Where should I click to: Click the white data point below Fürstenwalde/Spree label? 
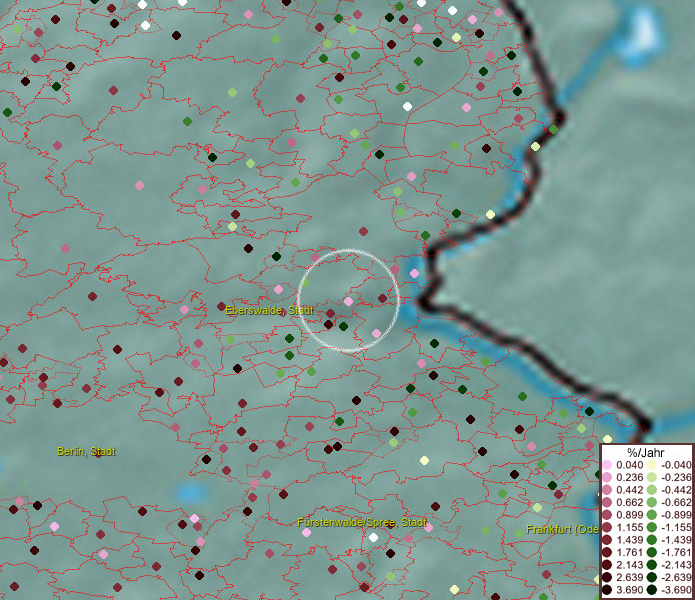coord(374,538)
